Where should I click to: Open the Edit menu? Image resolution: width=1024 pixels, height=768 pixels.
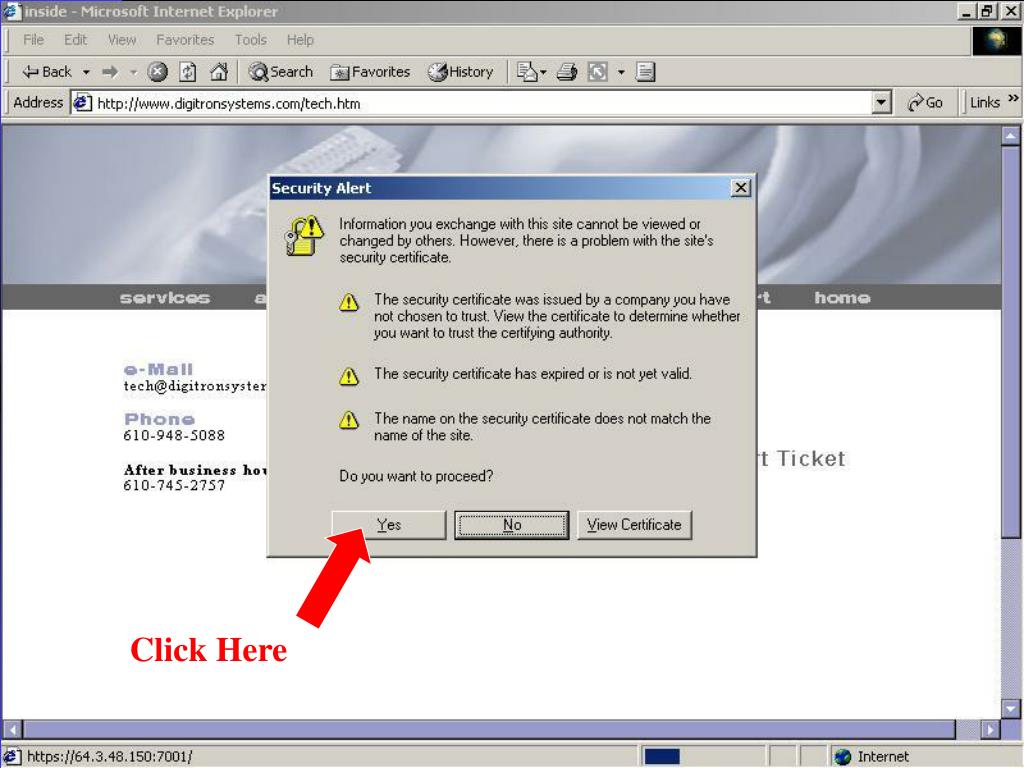coord(75,40)
